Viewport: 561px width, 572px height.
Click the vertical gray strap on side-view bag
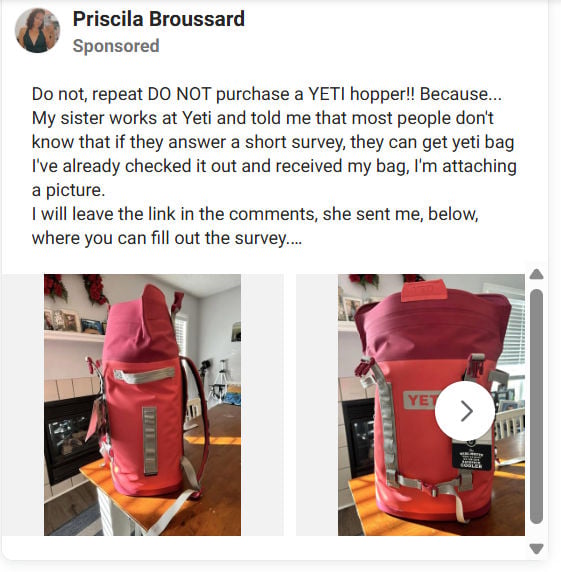(x=150, y=441)
